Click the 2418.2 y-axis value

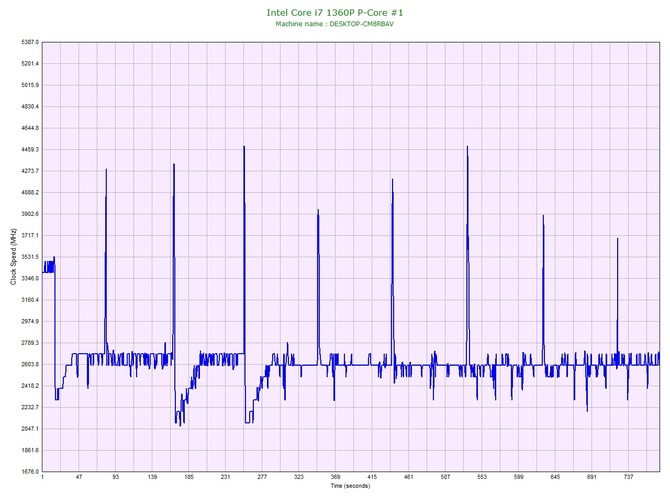[x=30, y=386]
